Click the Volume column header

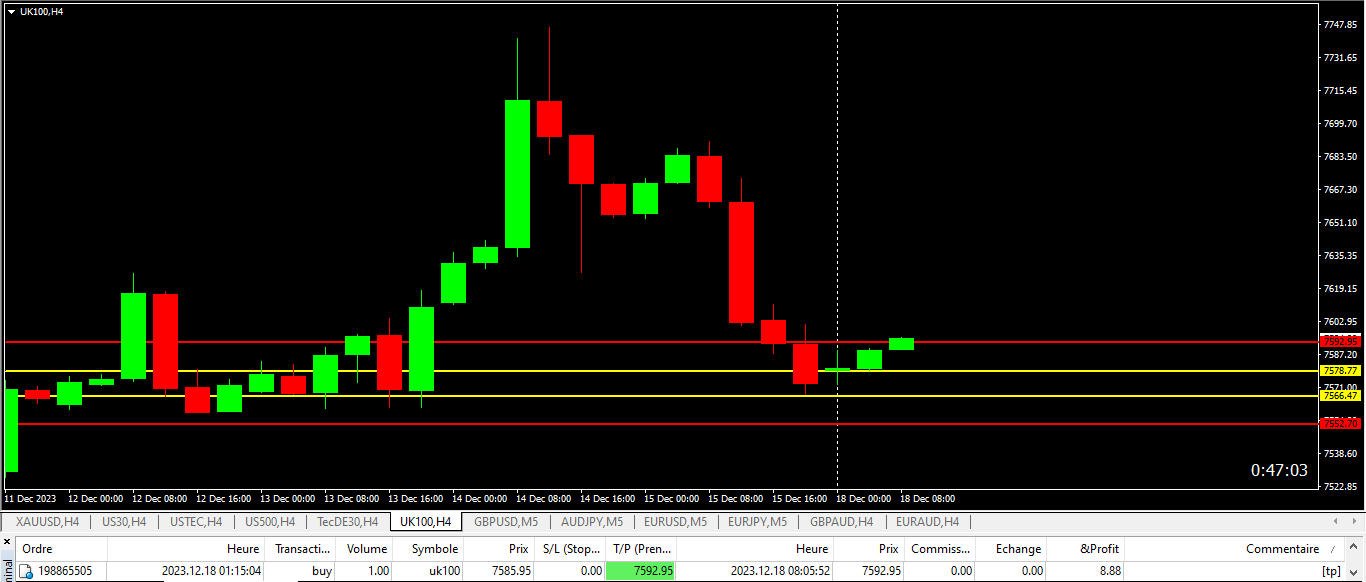tap(366, 549)
